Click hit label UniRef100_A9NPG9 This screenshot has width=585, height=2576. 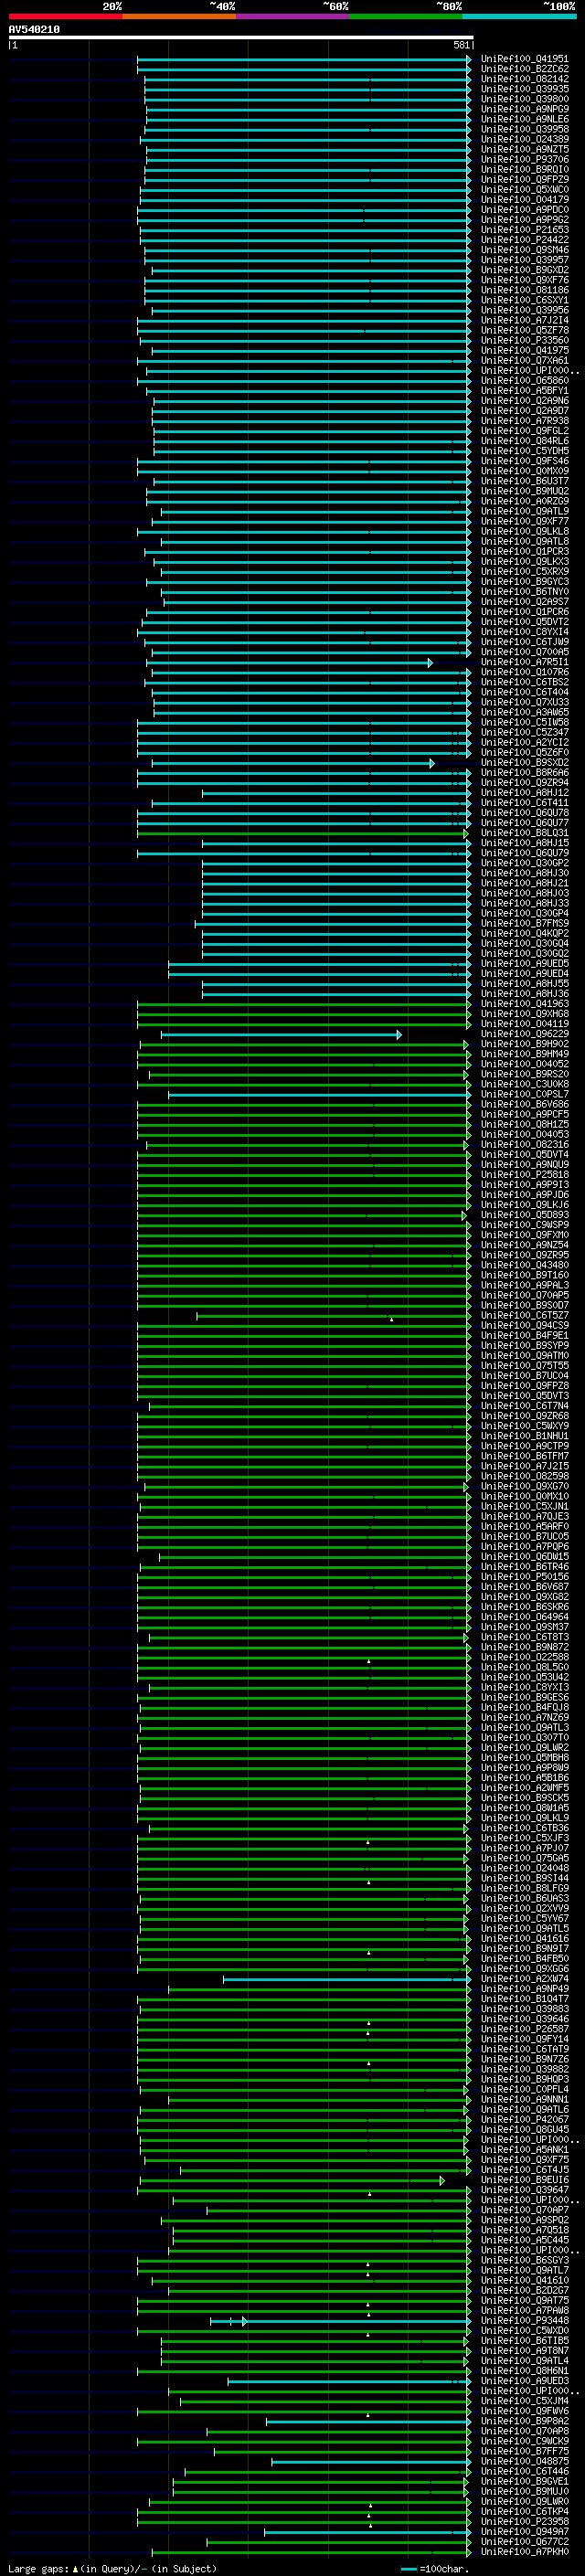click(x=524, y=109)
